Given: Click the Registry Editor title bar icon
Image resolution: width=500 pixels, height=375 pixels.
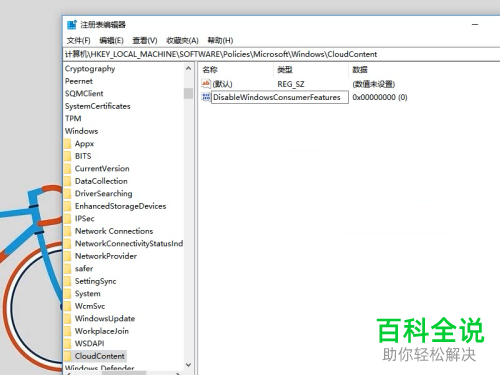Looking at the screenshot, I should coord(72,25).
